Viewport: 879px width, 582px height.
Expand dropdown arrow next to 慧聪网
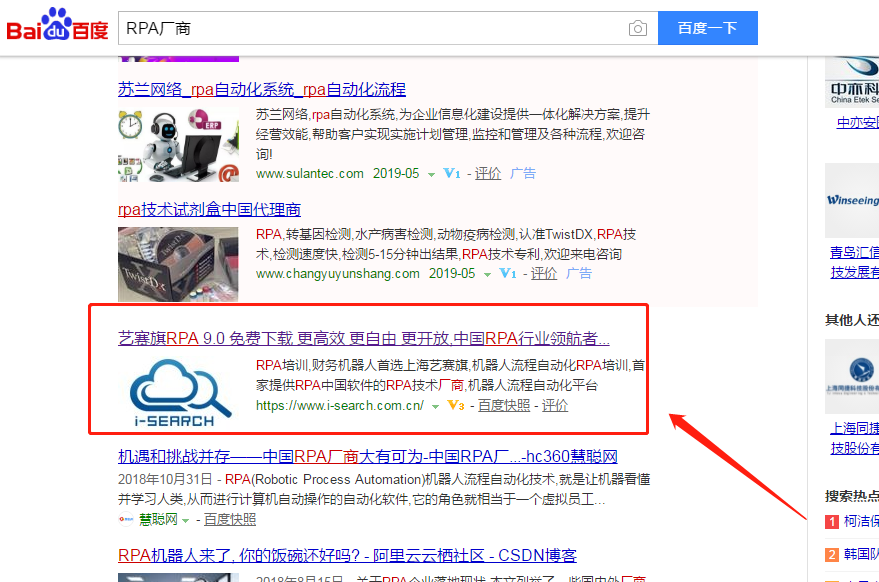[x=186, y=521]
